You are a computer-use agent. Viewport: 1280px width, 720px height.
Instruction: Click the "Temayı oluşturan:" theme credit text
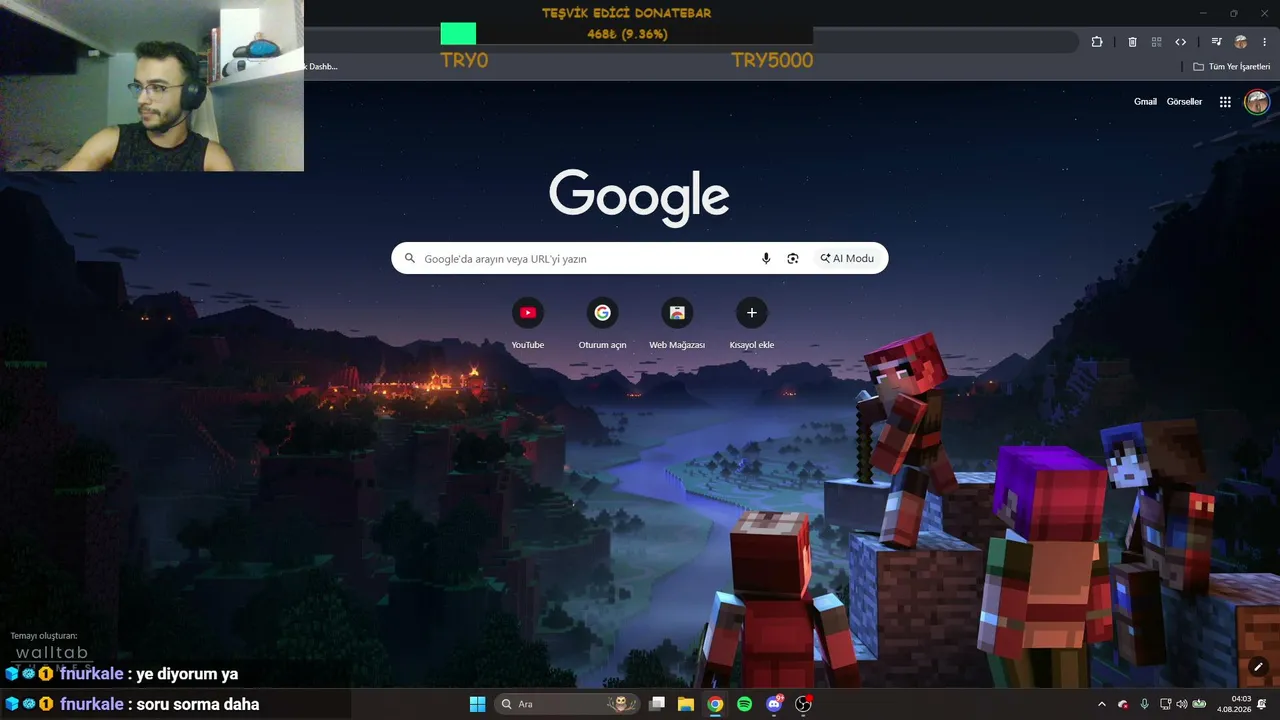tap(43, 636)
